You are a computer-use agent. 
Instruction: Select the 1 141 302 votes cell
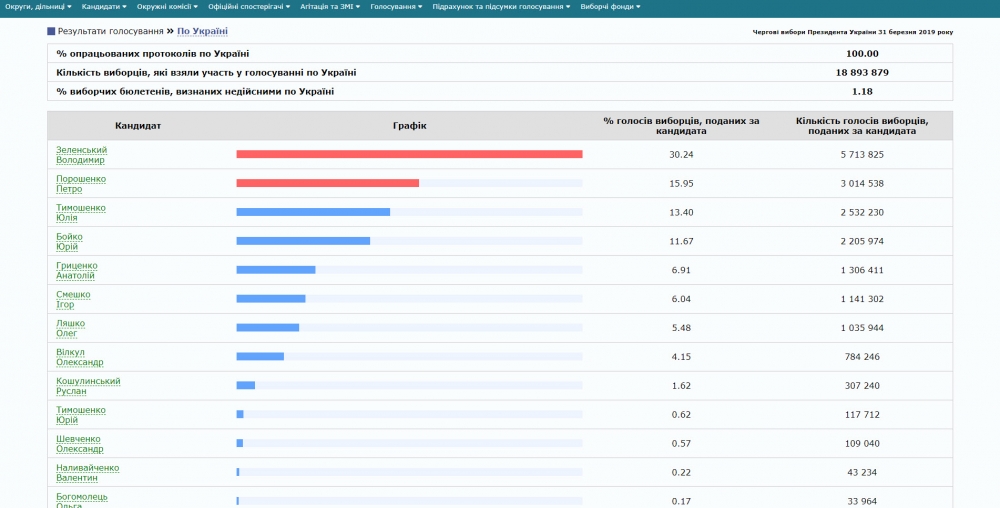click(x=862, y=299)
